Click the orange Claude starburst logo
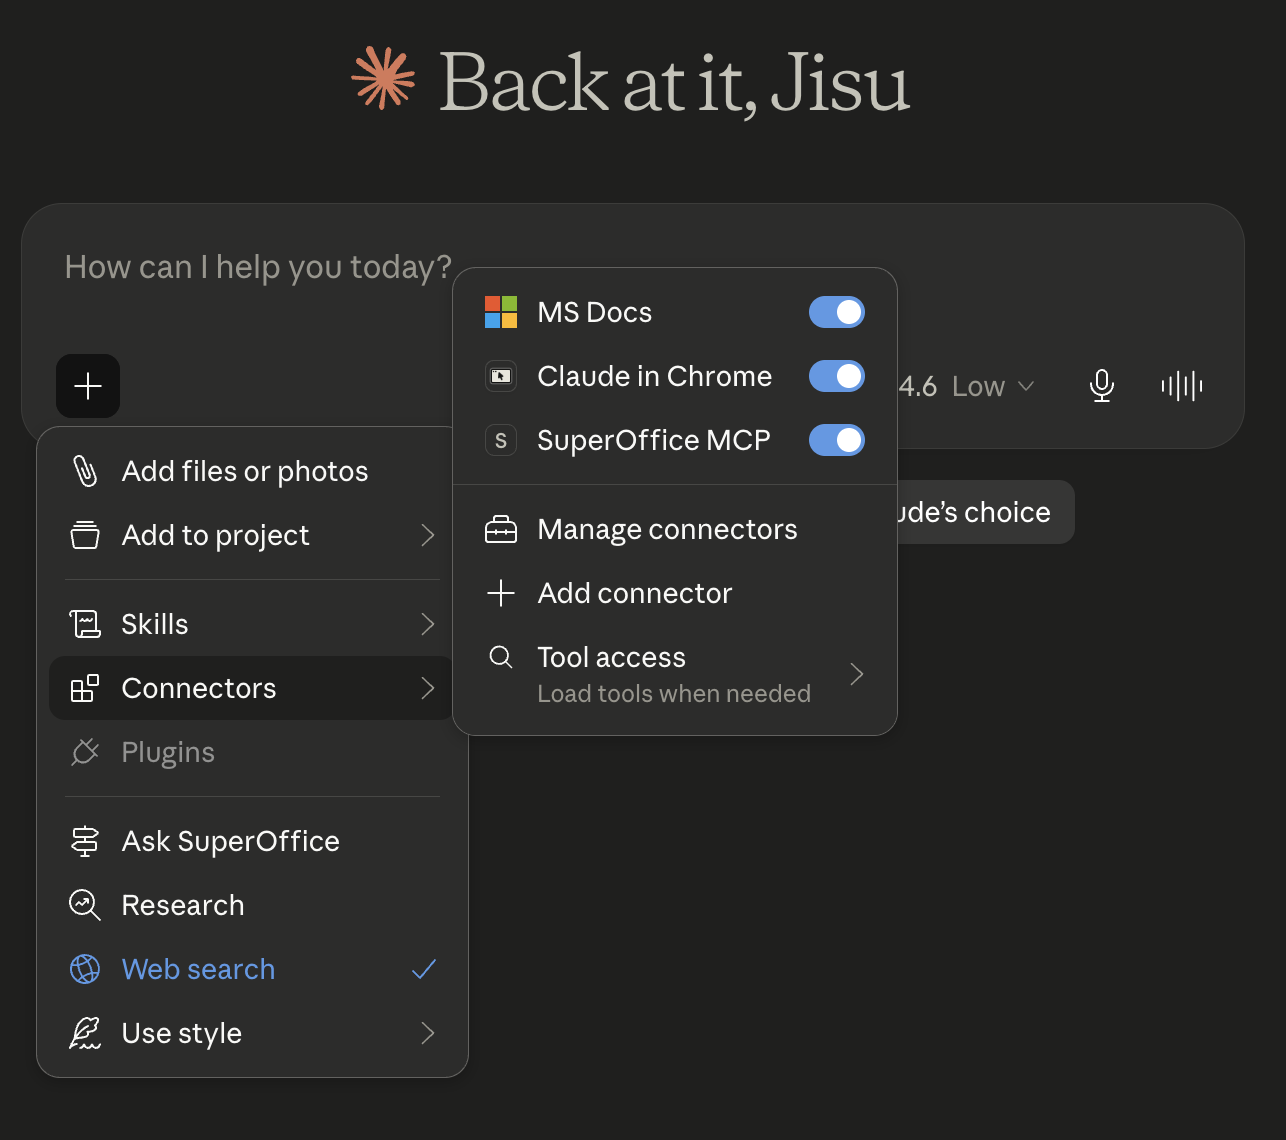1286x1140 pixels. click(x=383, y=77)
